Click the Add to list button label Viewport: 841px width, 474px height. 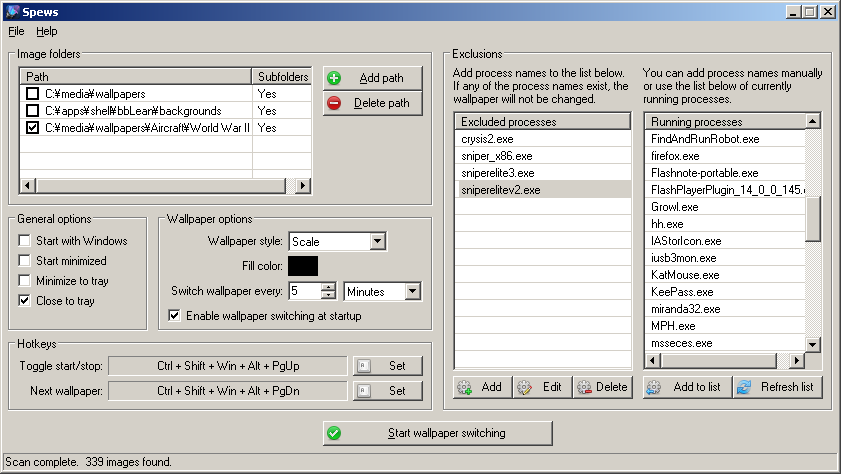click(697, 387)
